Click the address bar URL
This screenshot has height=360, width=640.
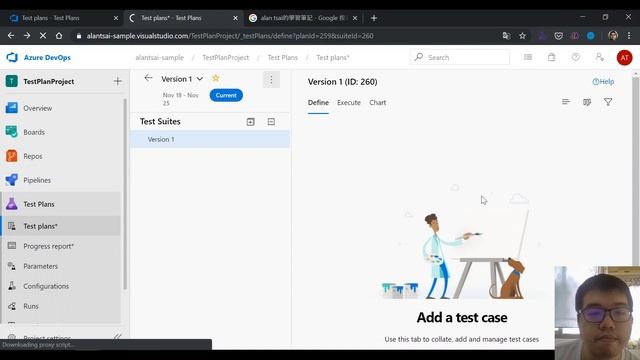coord(230,36)
